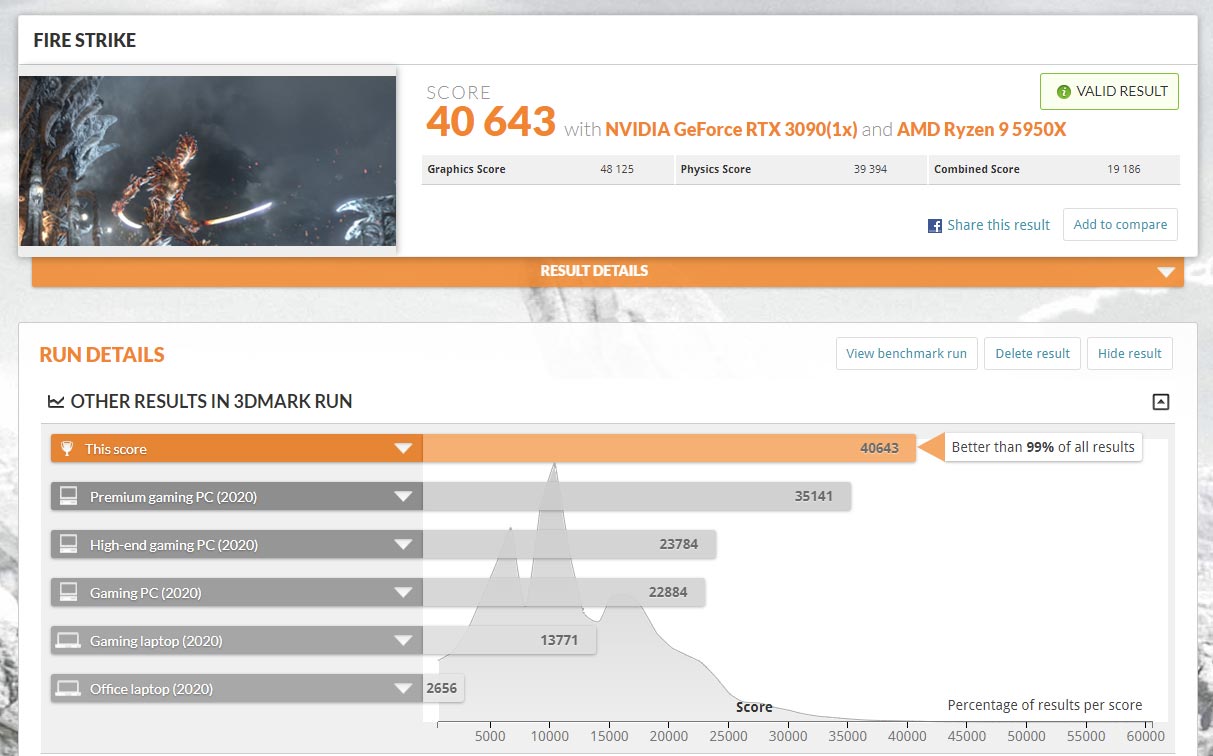1213x756 pixels.
Task: Click the desktop icon beside High-end gaming PC (2020)
Action: [x=69, y=544]
